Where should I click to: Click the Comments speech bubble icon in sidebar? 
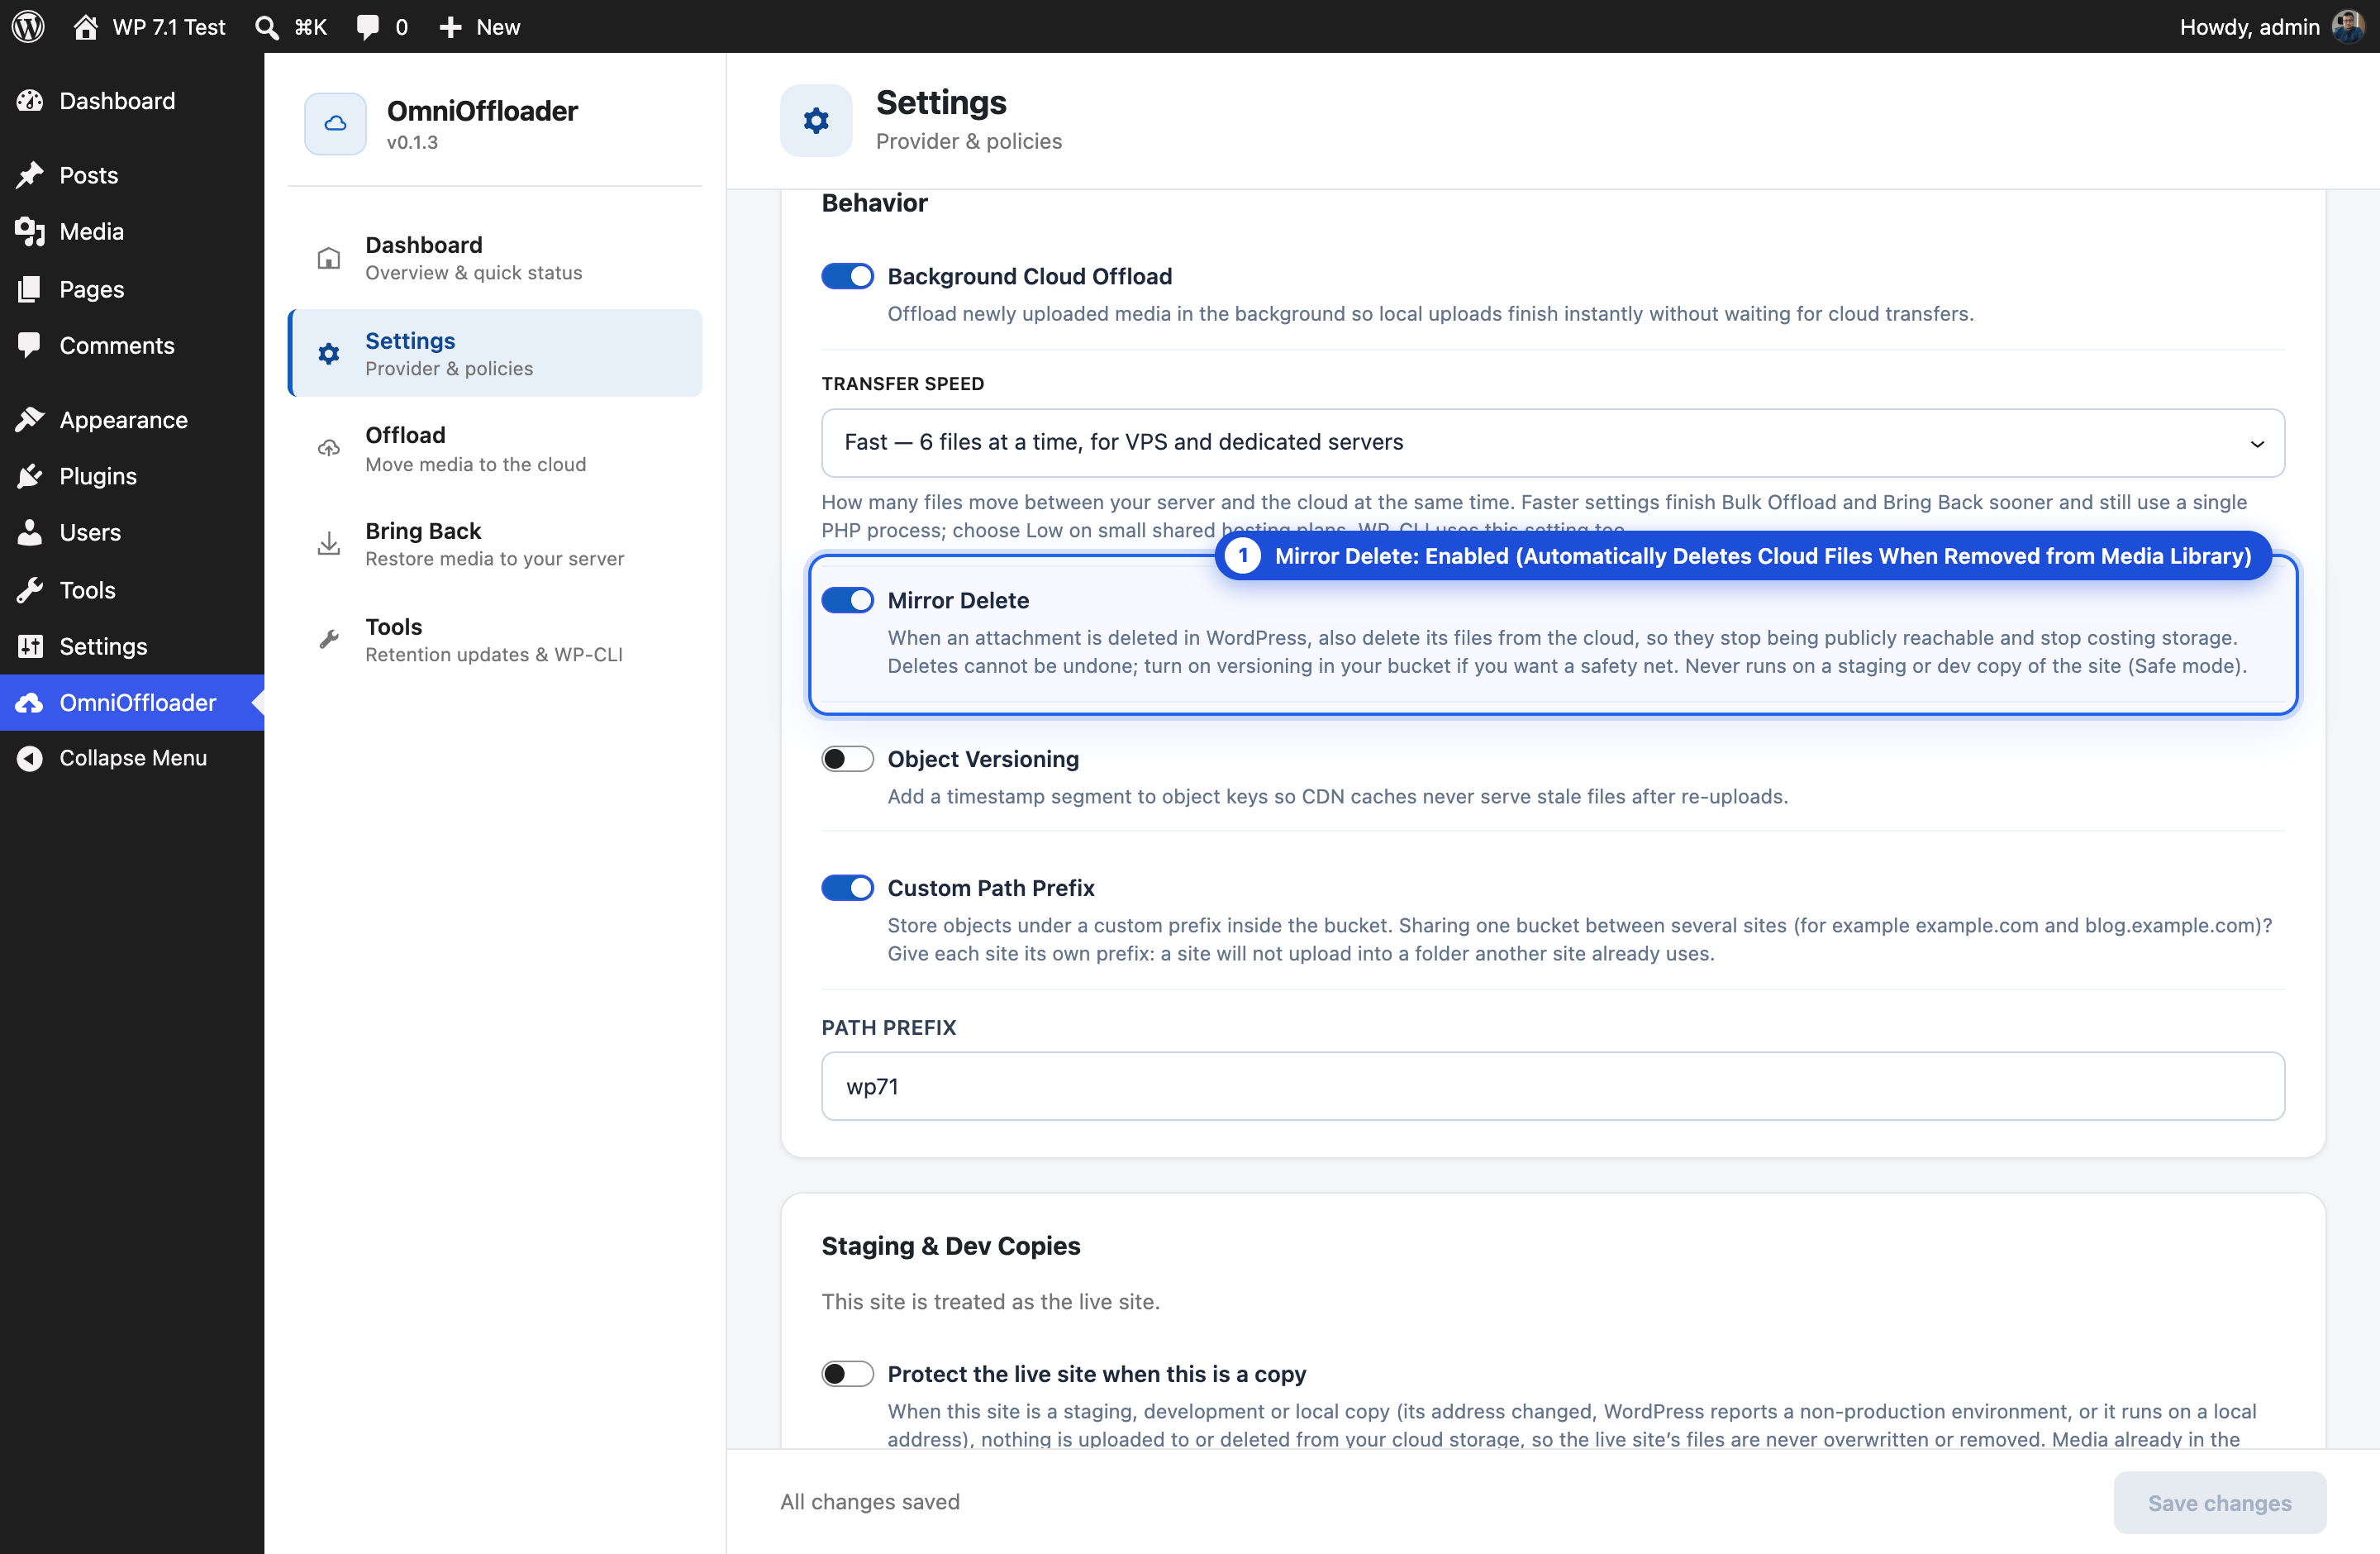pos(30,345)
